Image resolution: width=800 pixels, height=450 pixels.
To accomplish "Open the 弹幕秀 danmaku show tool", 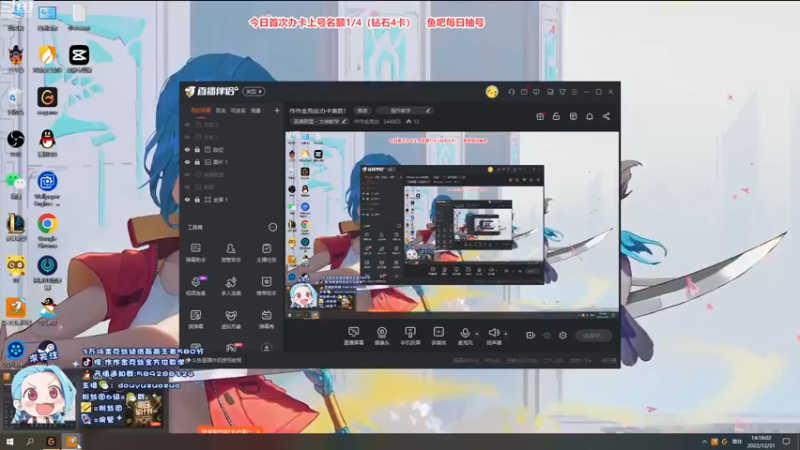I will click(x=266, y=319).
